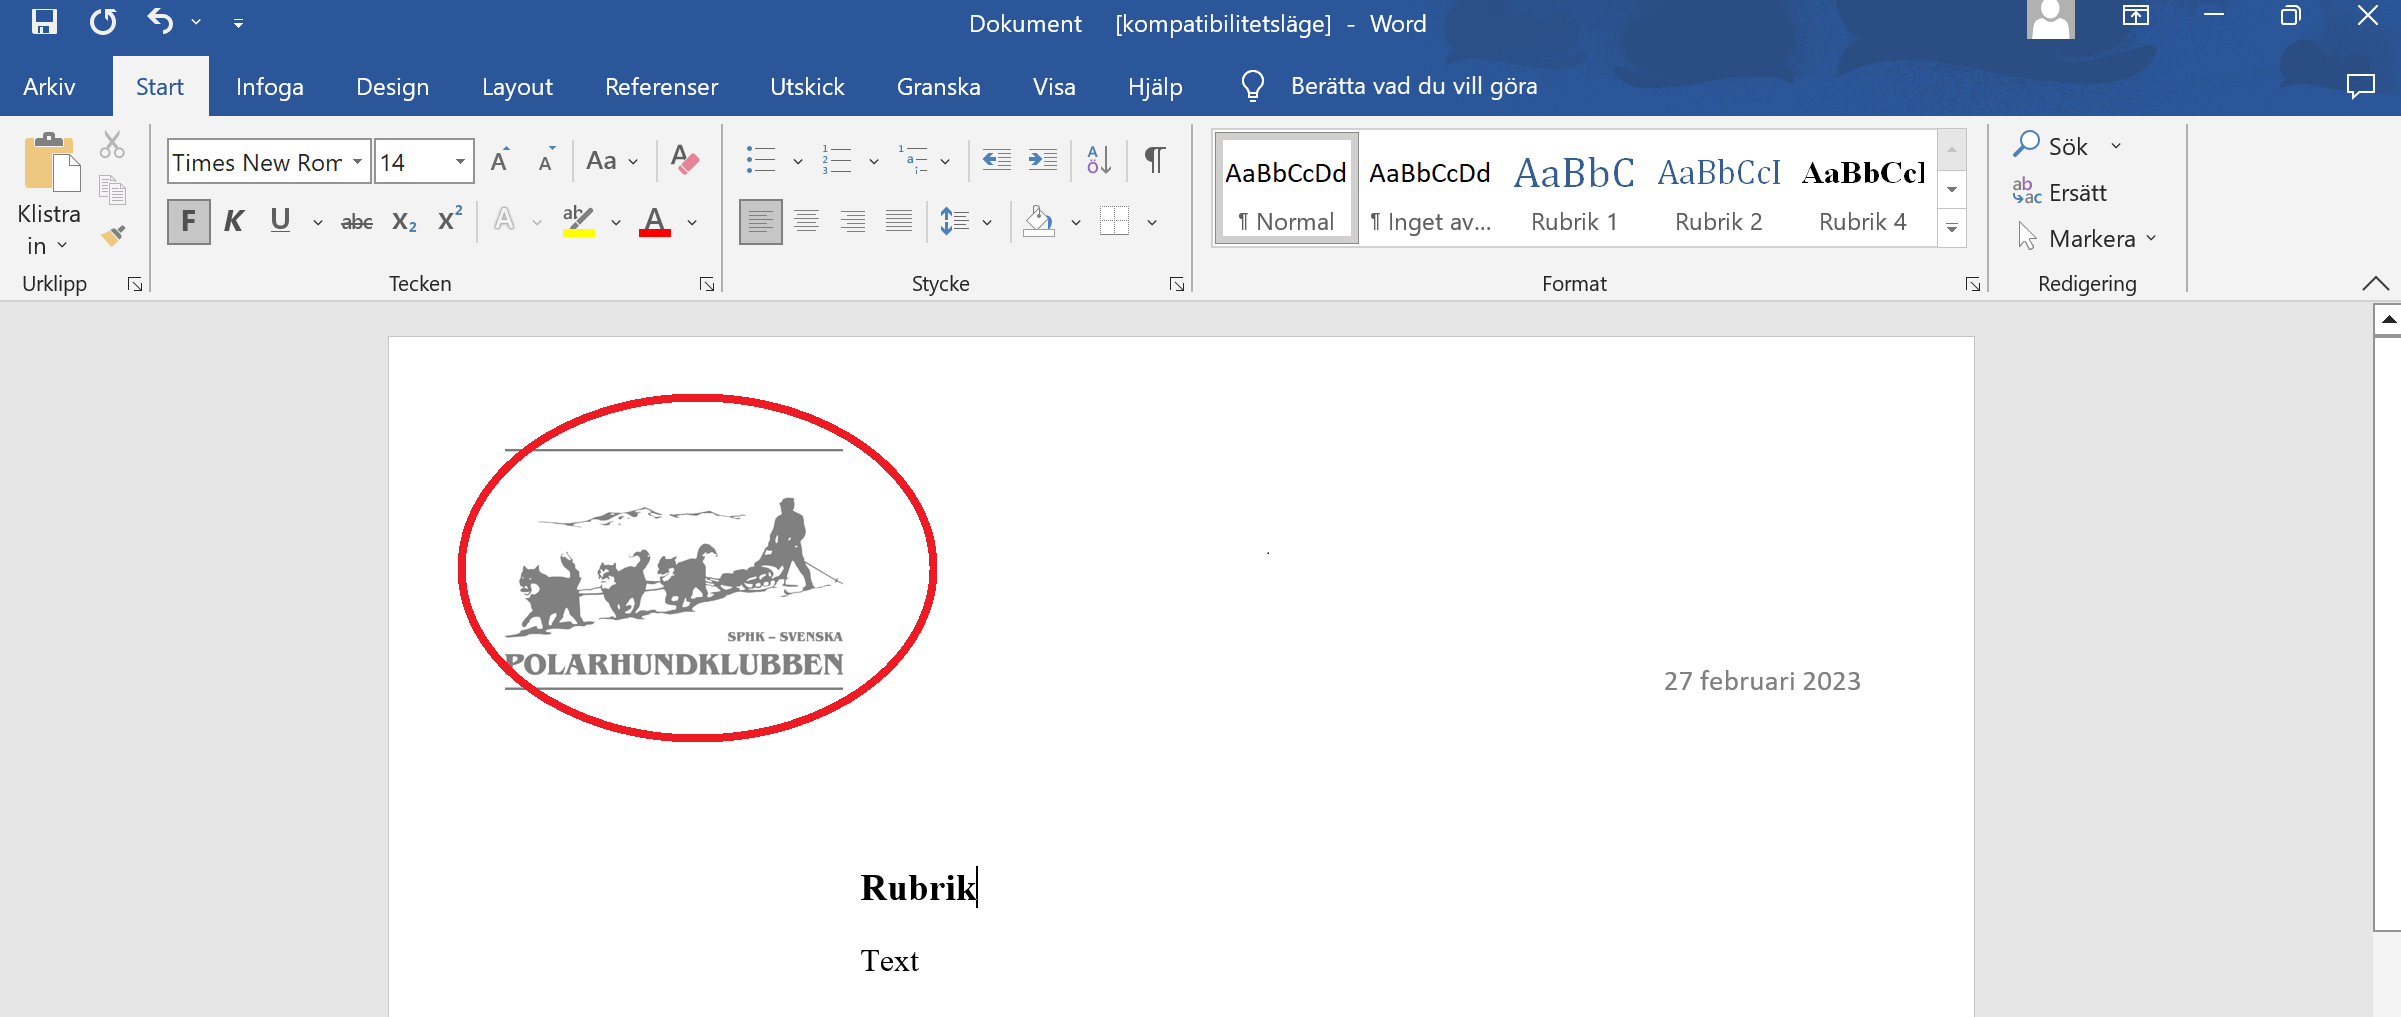Toggle strikethrough abc button

tap(357, 222)
